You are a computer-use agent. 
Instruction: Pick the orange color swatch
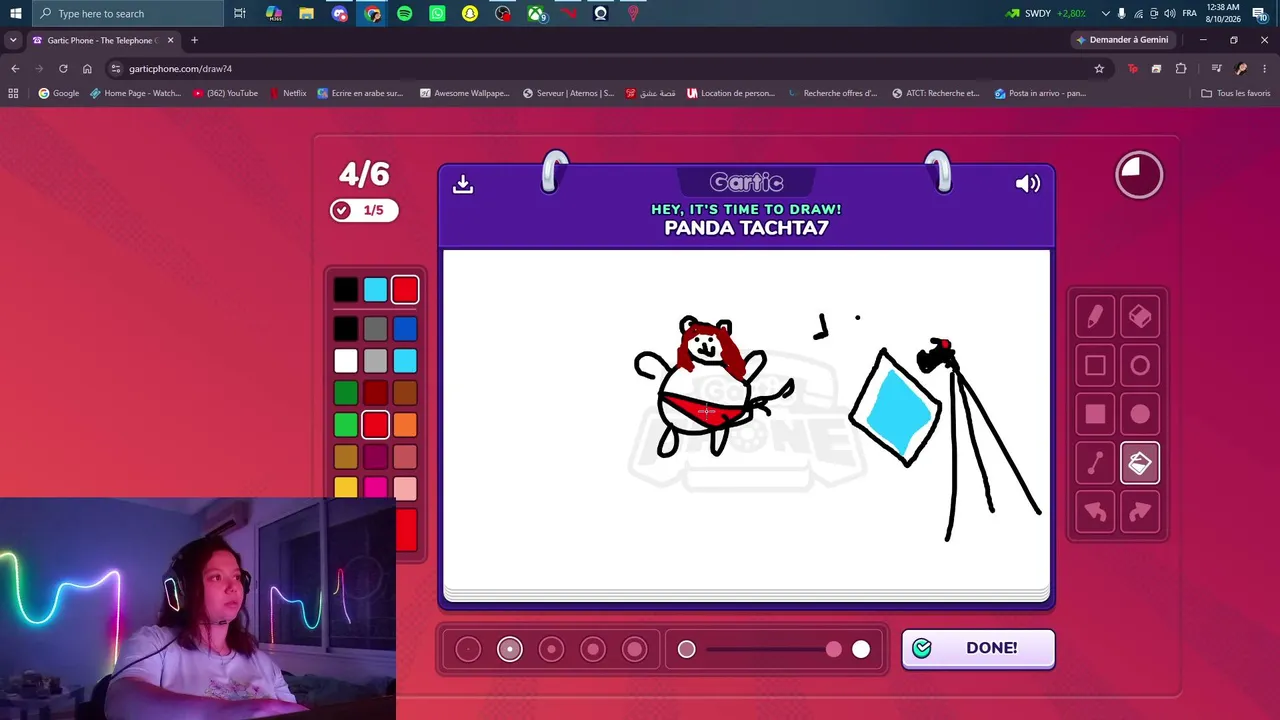[x=405, y=425]
